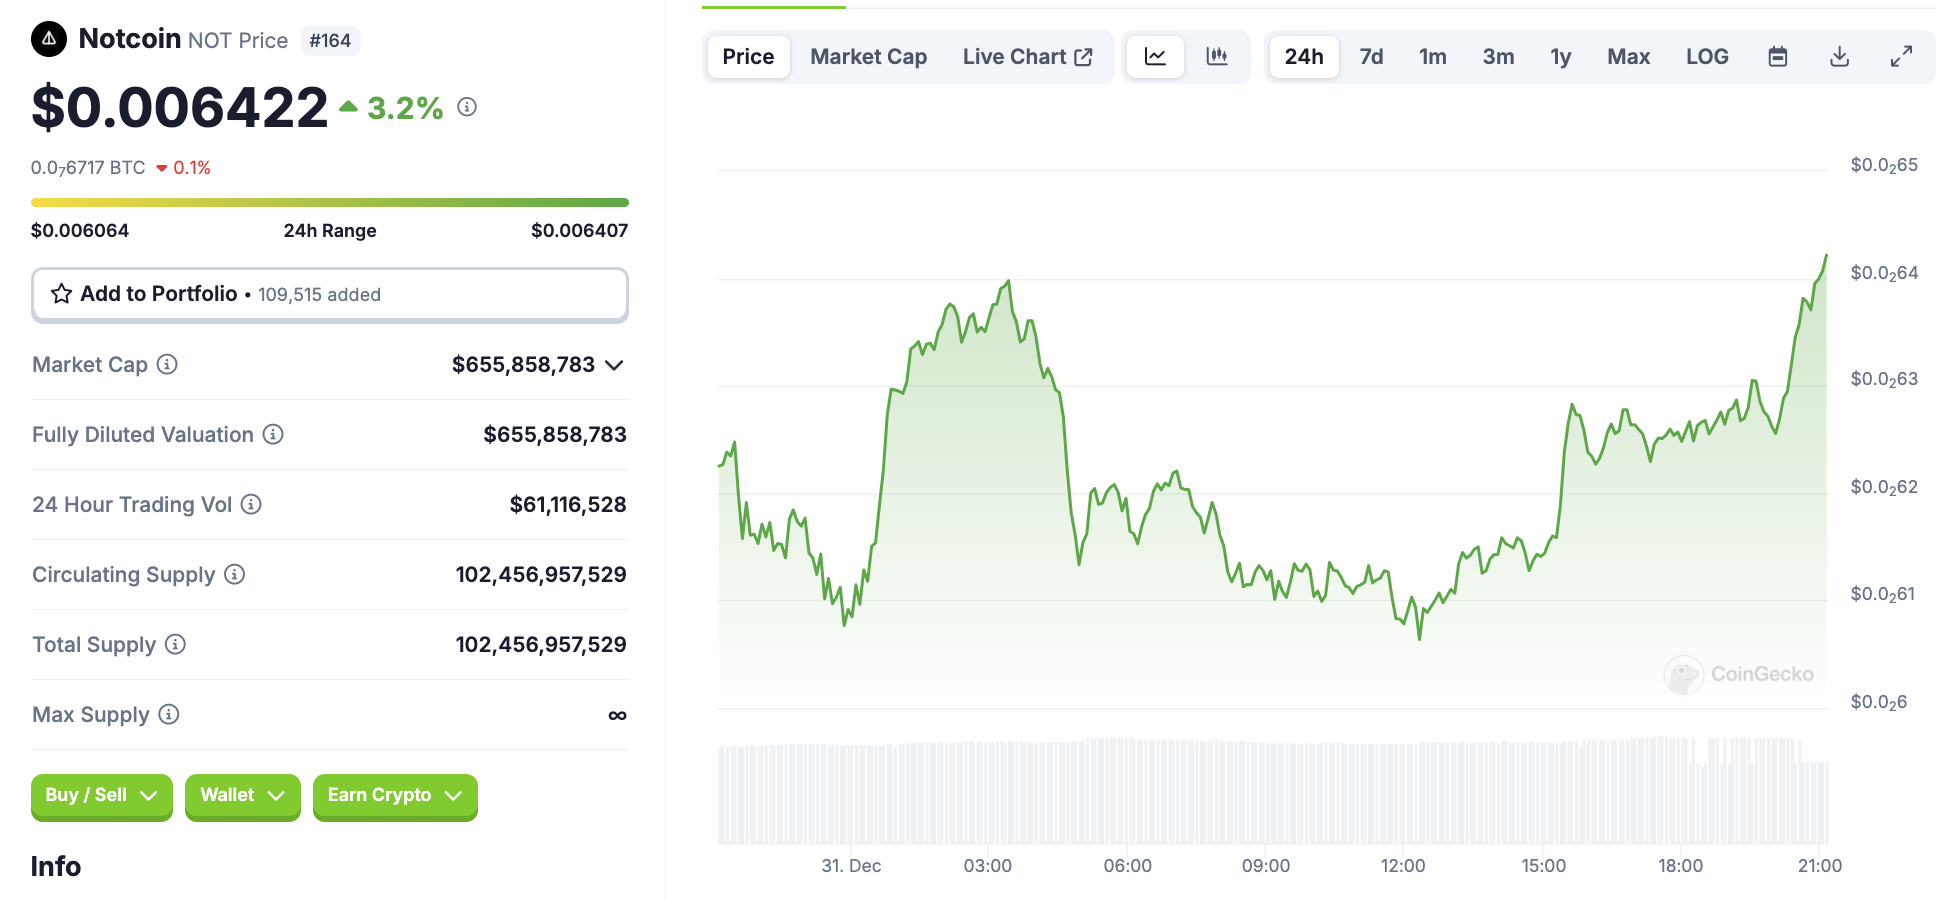Click the 3.2% price change
Image resolution: width=1944 pixels, height=900 pixels.
(x=405, y=108)
